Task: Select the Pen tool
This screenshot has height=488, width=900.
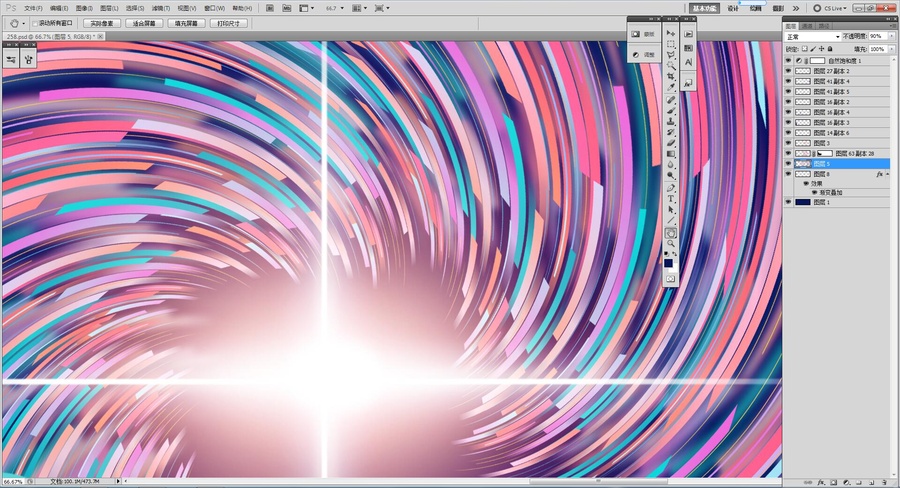Action: 670,188
